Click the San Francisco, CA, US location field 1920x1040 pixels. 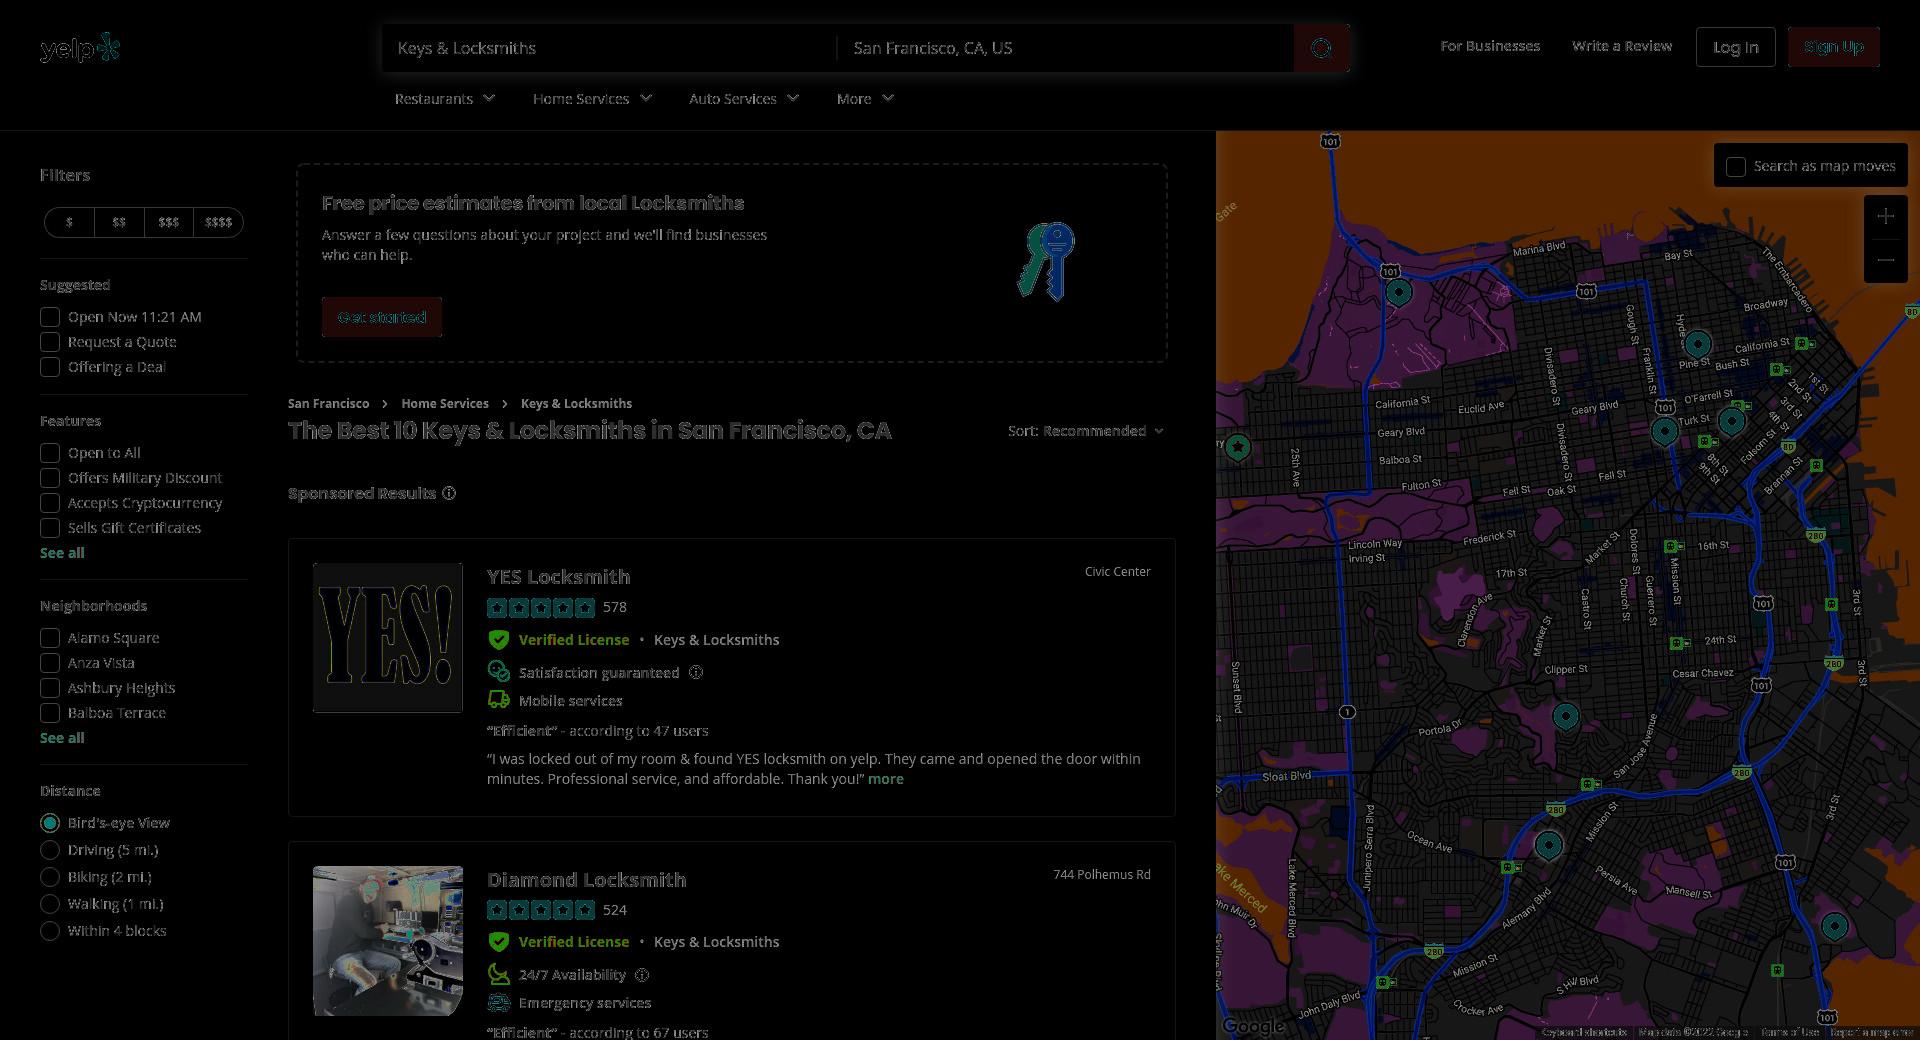tap(1065, 48)
